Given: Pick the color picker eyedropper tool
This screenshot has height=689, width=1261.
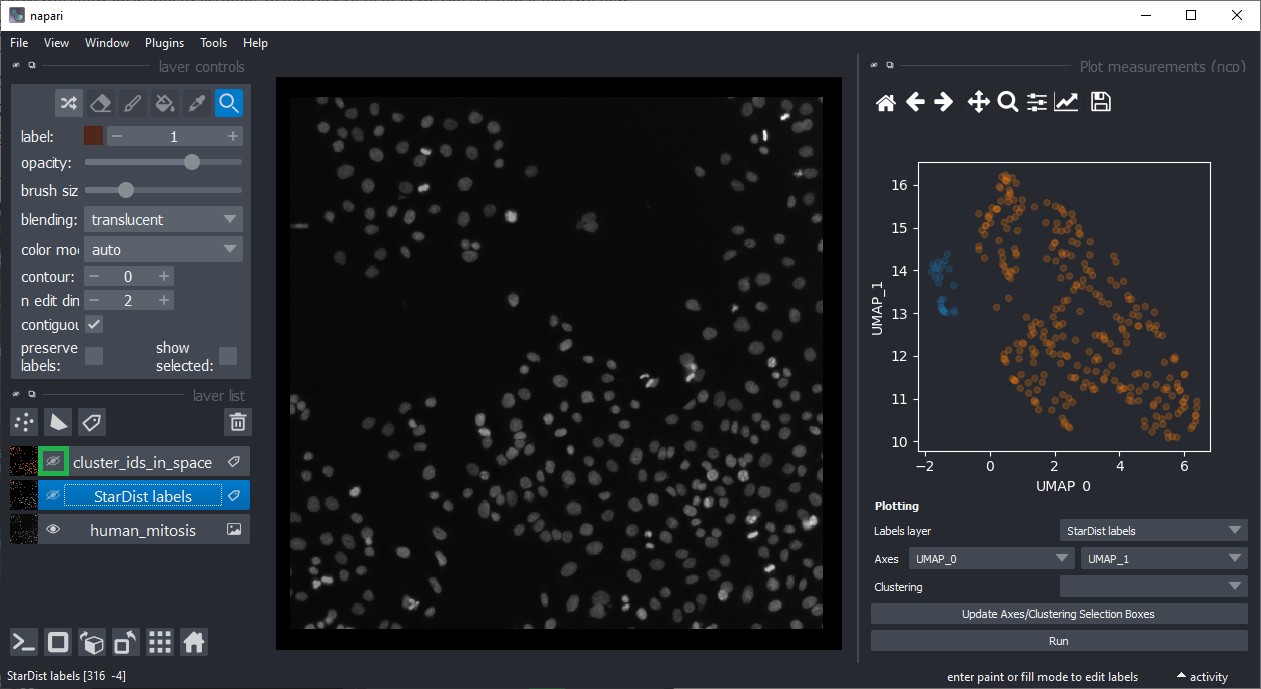Looking at the screenshot, I should click(197, 103).
